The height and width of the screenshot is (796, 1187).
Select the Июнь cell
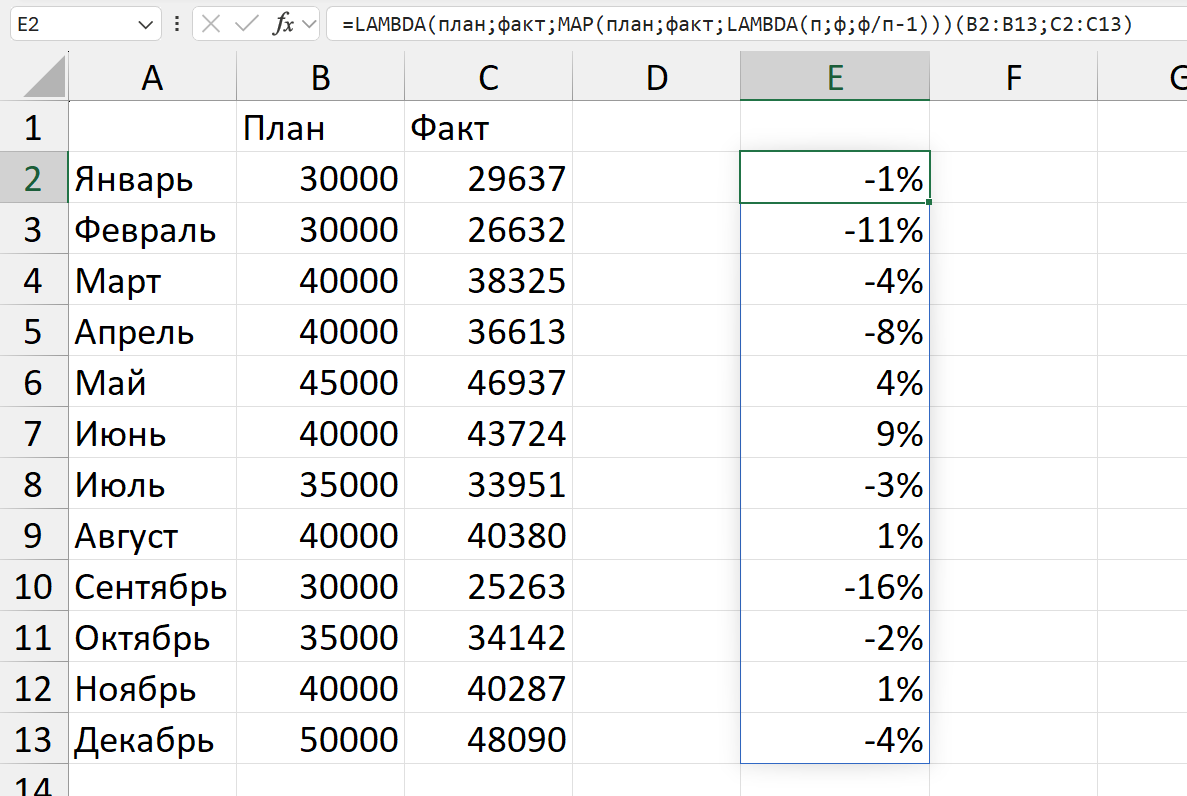[x=152, y=432]
